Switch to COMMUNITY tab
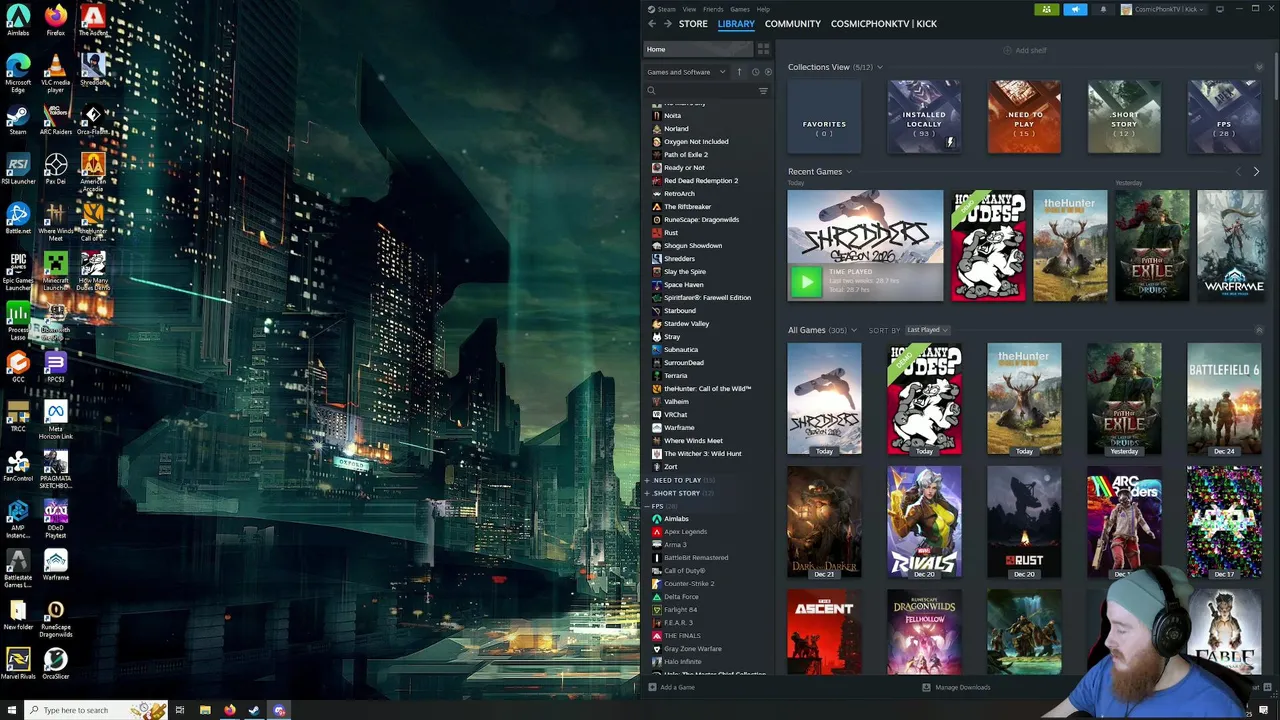 click(x=793, y=23)
